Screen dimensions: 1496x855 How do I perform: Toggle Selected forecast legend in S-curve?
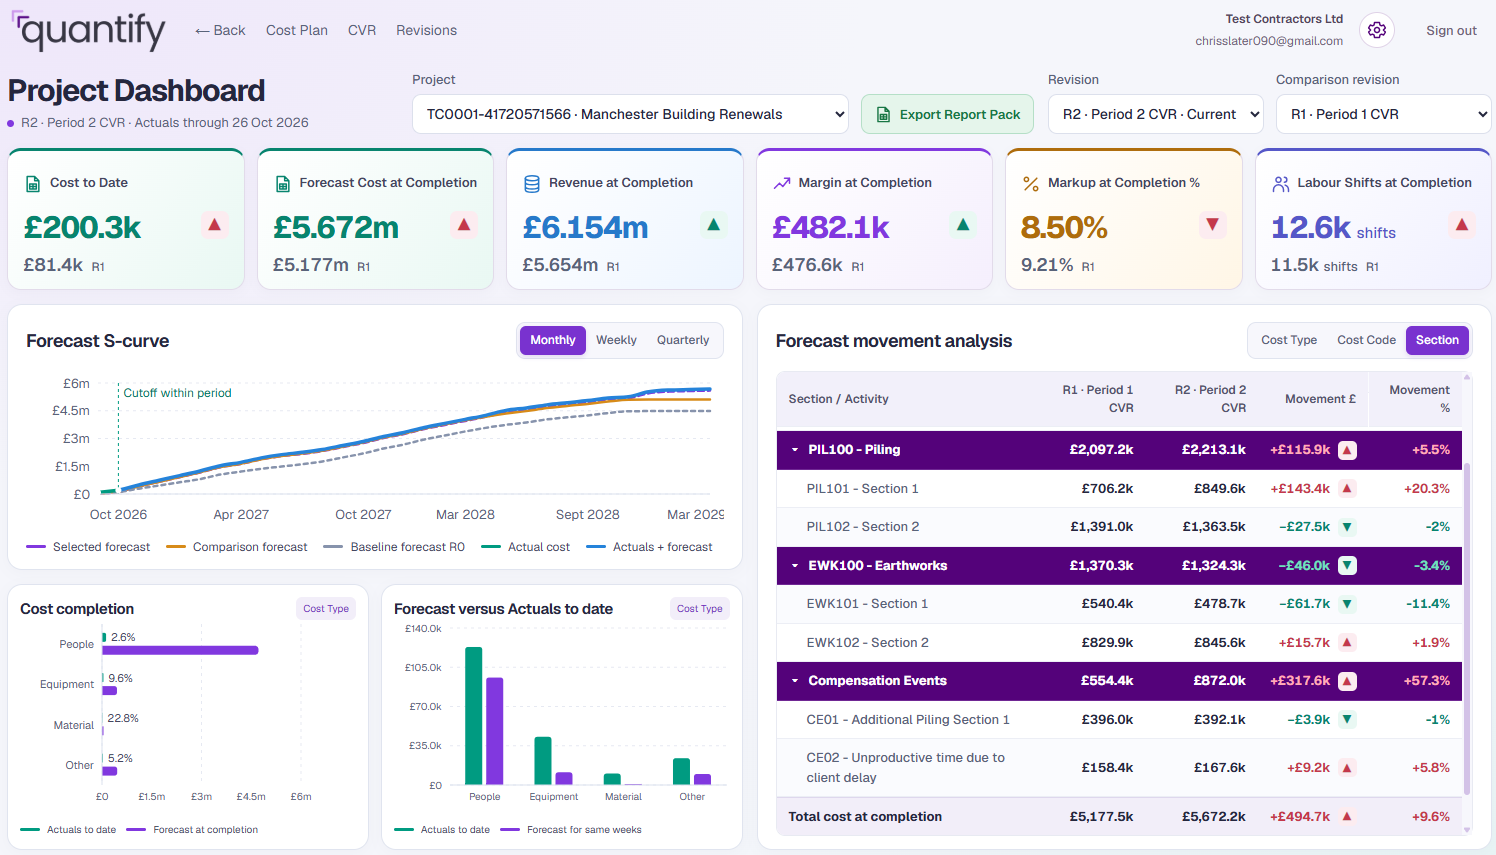88,547
